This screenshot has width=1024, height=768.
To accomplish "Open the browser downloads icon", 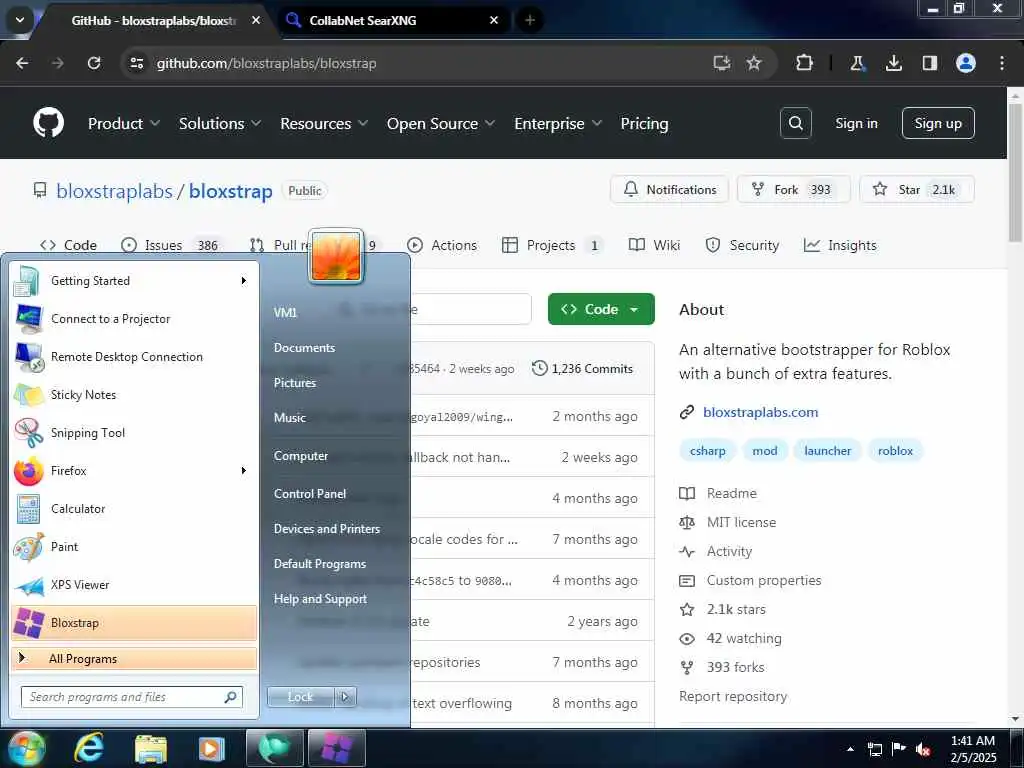I will pos(893,63).
